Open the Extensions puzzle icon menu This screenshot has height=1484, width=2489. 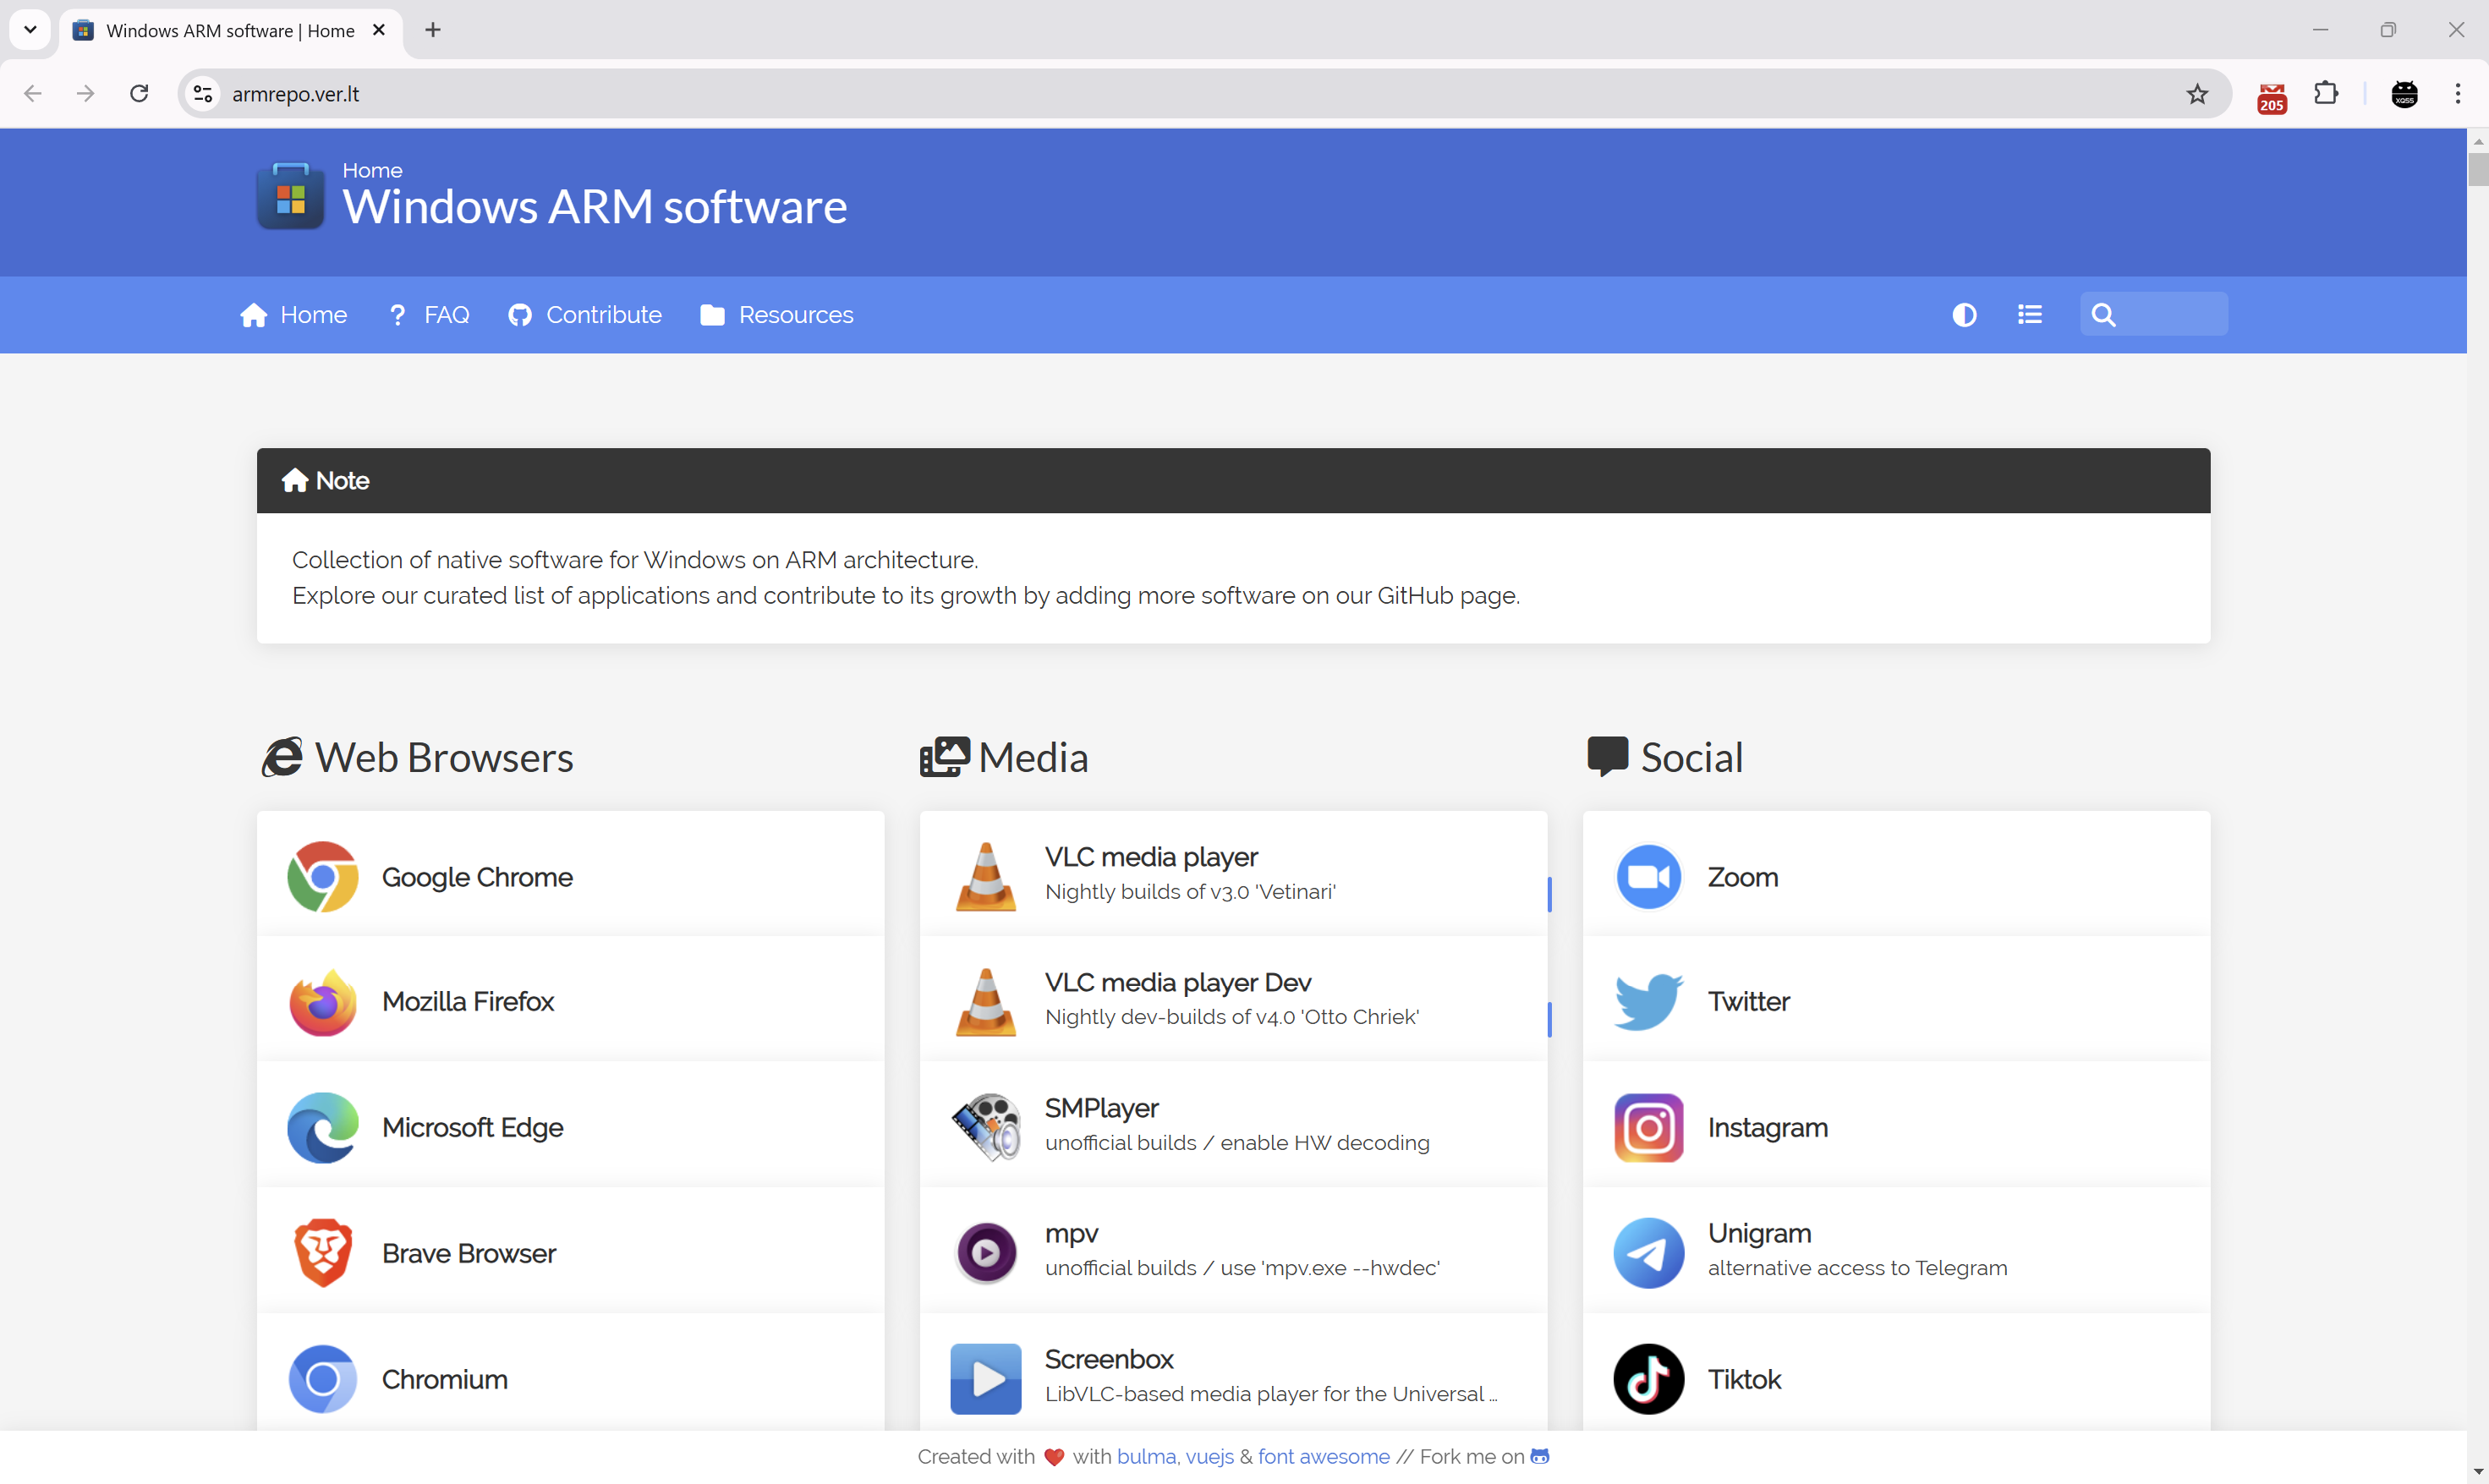[x=2326, y=94]
